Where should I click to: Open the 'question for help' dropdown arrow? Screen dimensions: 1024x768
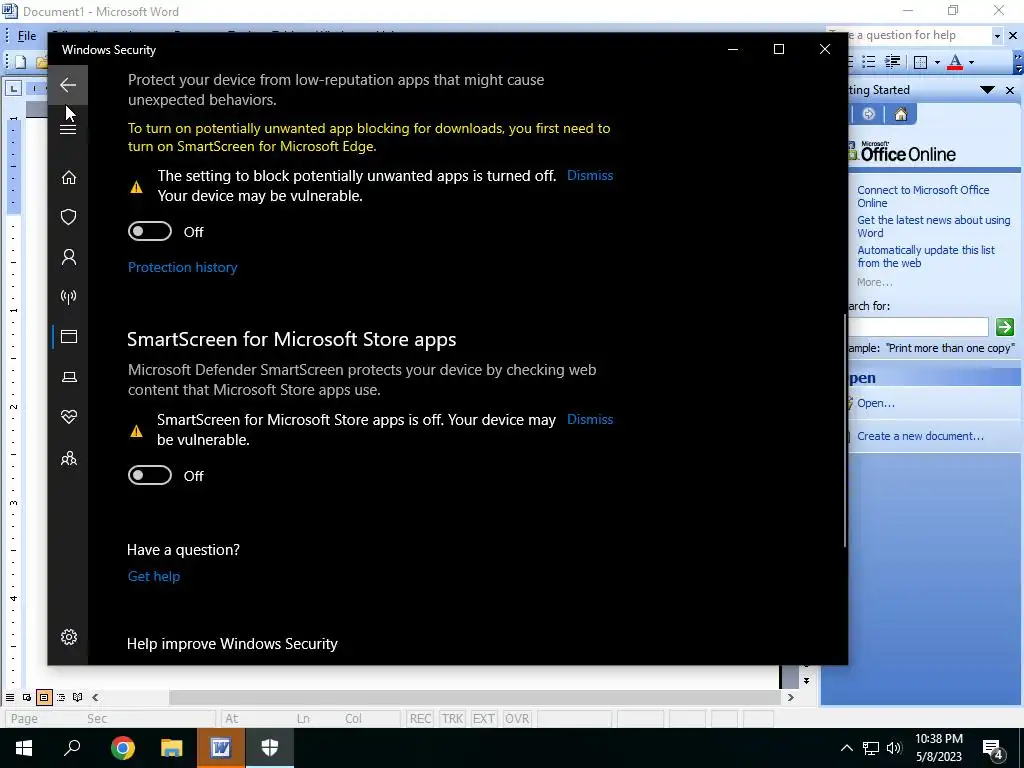click(x=997, y=36)
